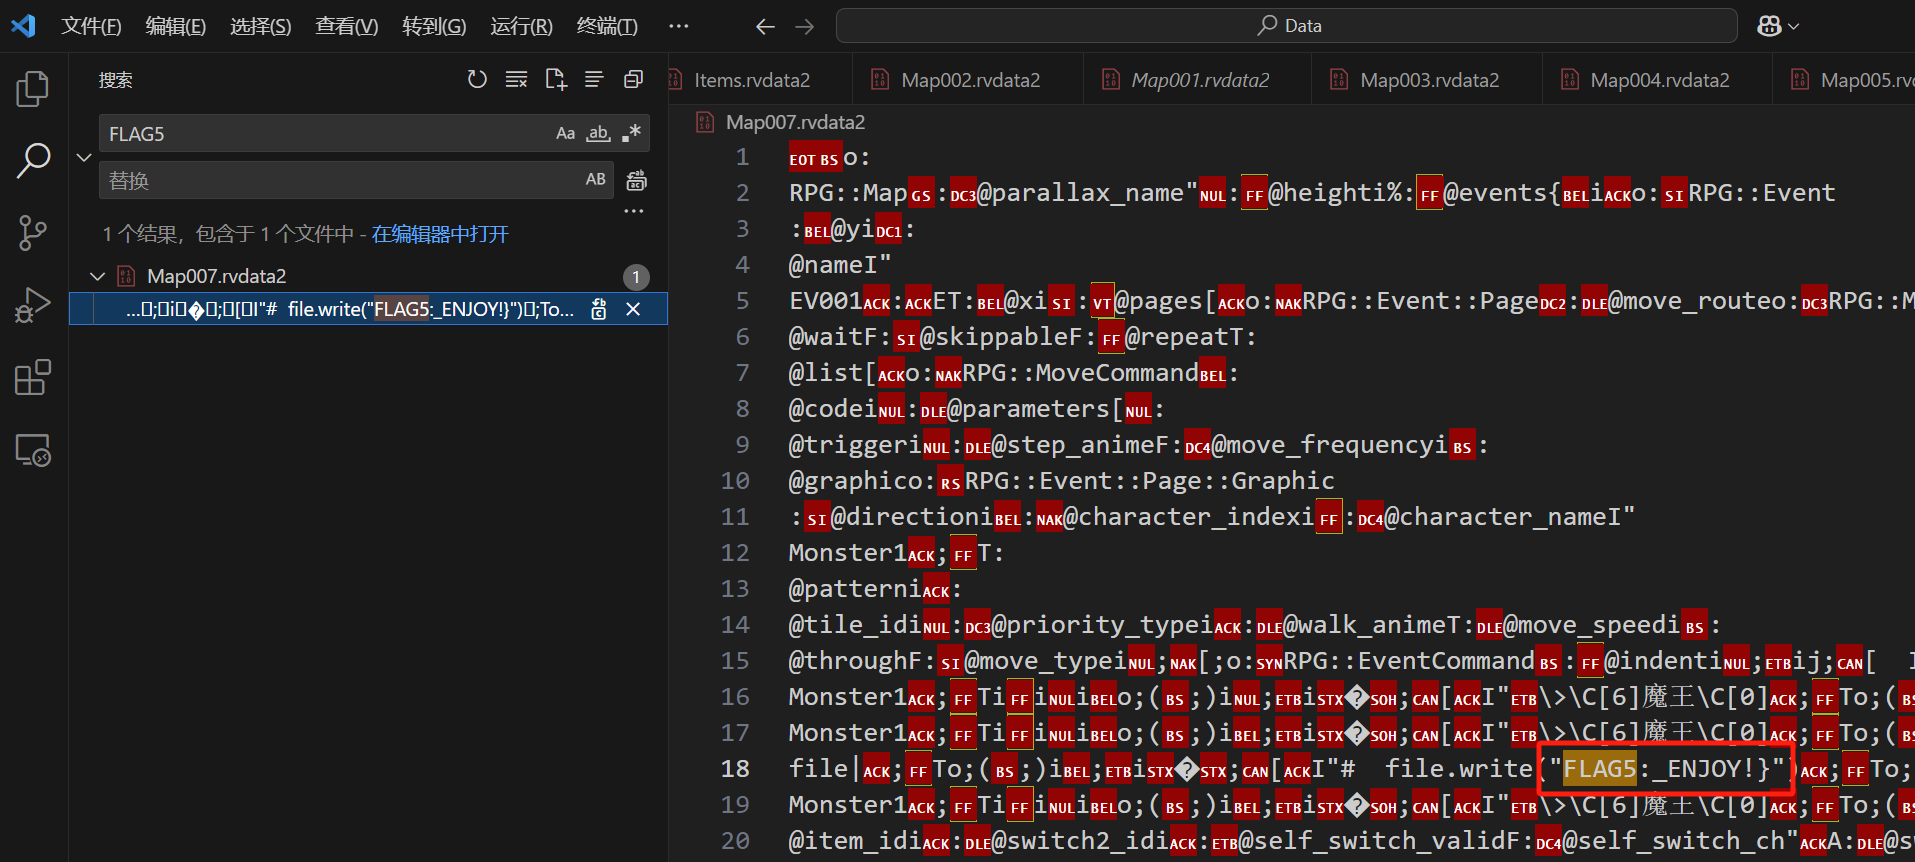Switch to the Map003.rvdata2 tab

pos(1428,80)
